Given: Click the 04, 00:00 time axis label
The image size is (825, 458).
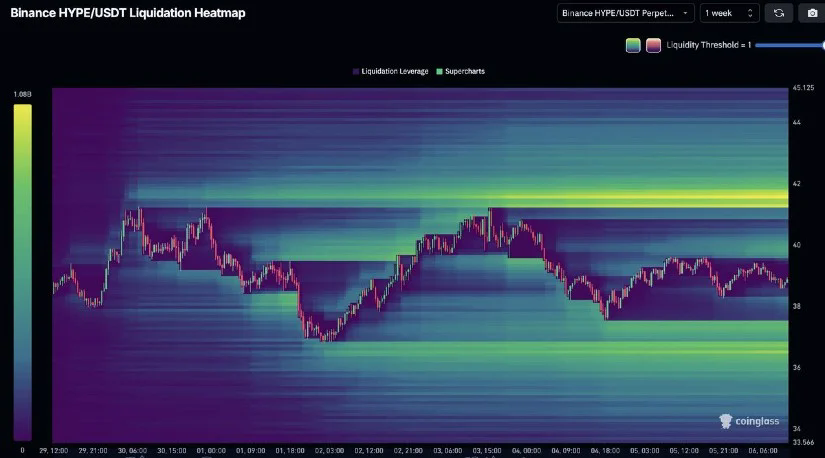Looking at the screenshot, I should [526, 451].
